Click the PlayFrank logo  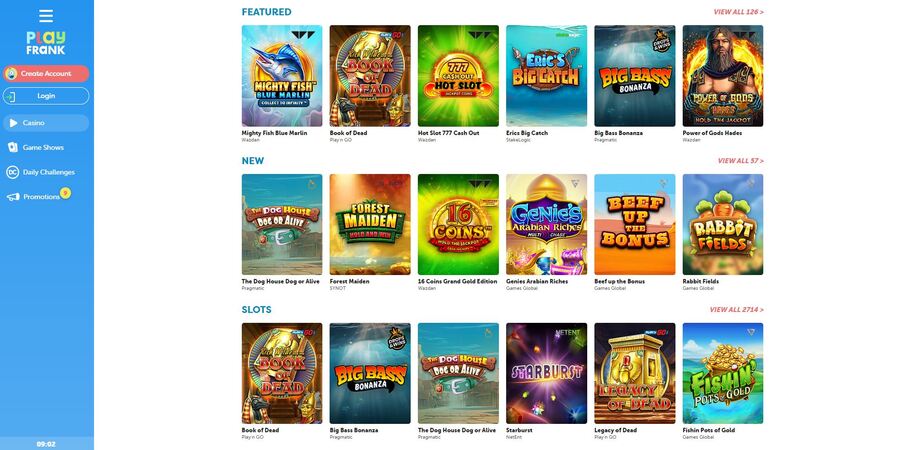coord(46,43)
